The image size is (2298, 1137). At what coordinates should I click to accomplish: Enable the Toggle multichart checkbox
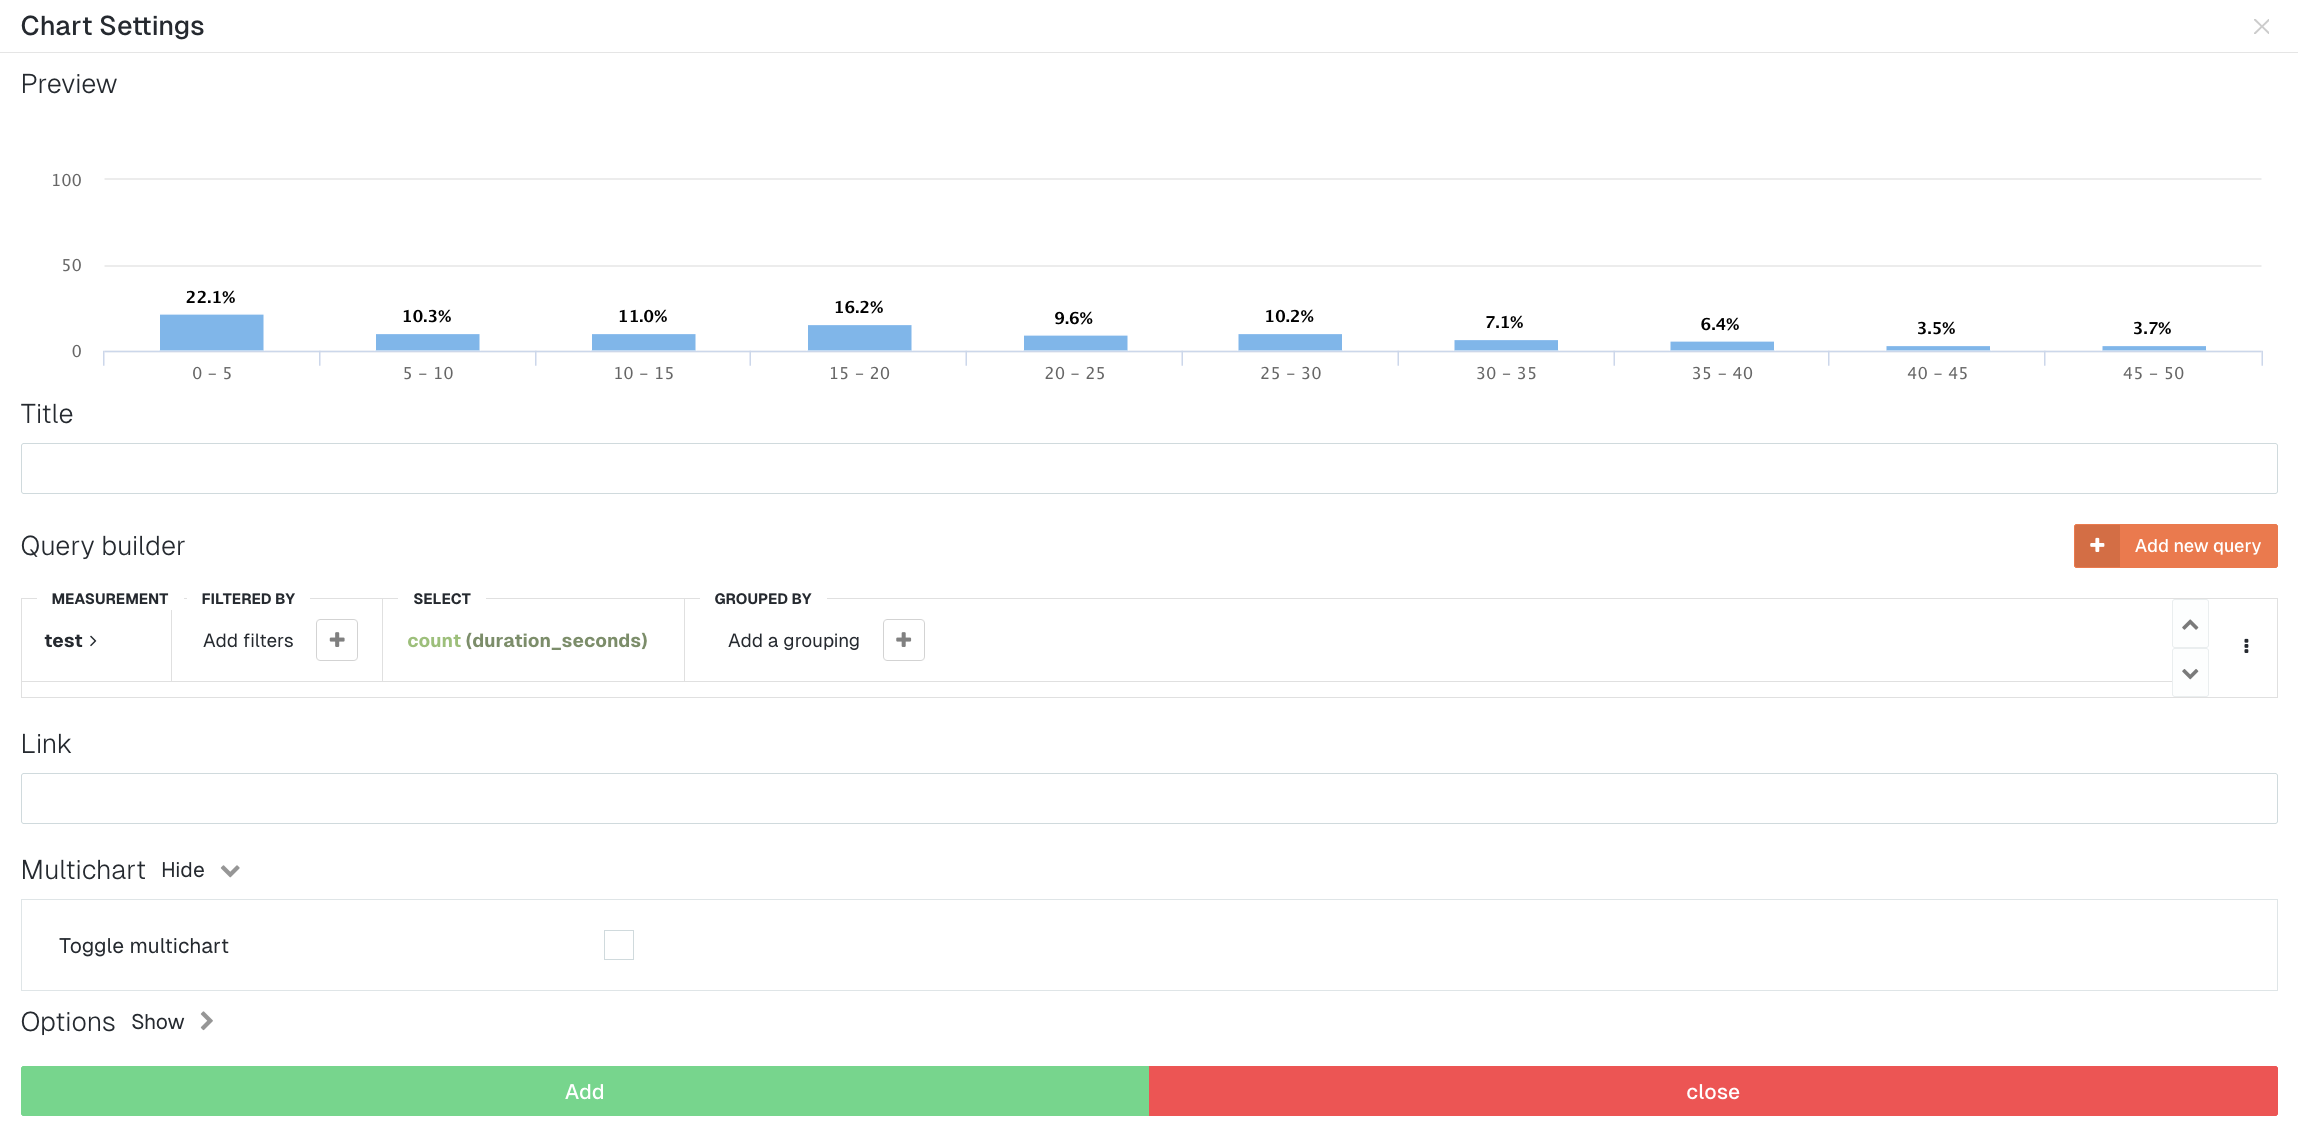click(619, 945)
